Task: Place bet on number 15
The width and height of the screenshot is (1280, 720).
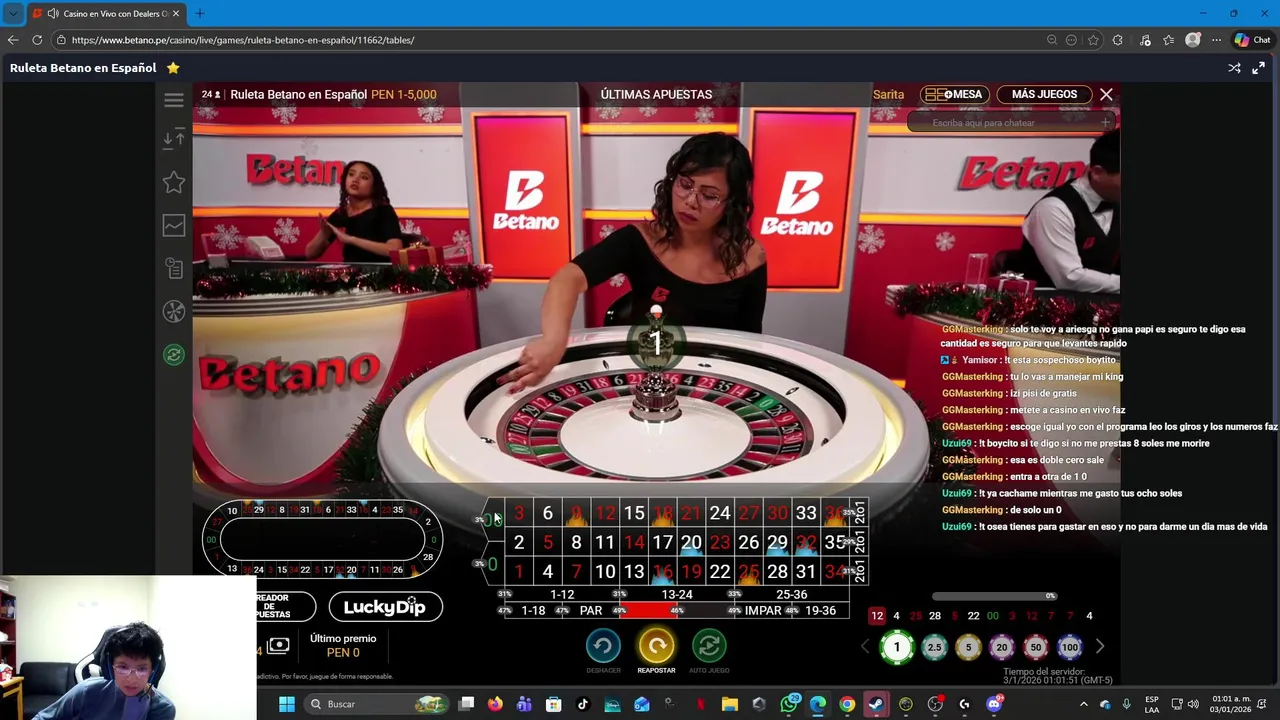Action: pos(634,513)
